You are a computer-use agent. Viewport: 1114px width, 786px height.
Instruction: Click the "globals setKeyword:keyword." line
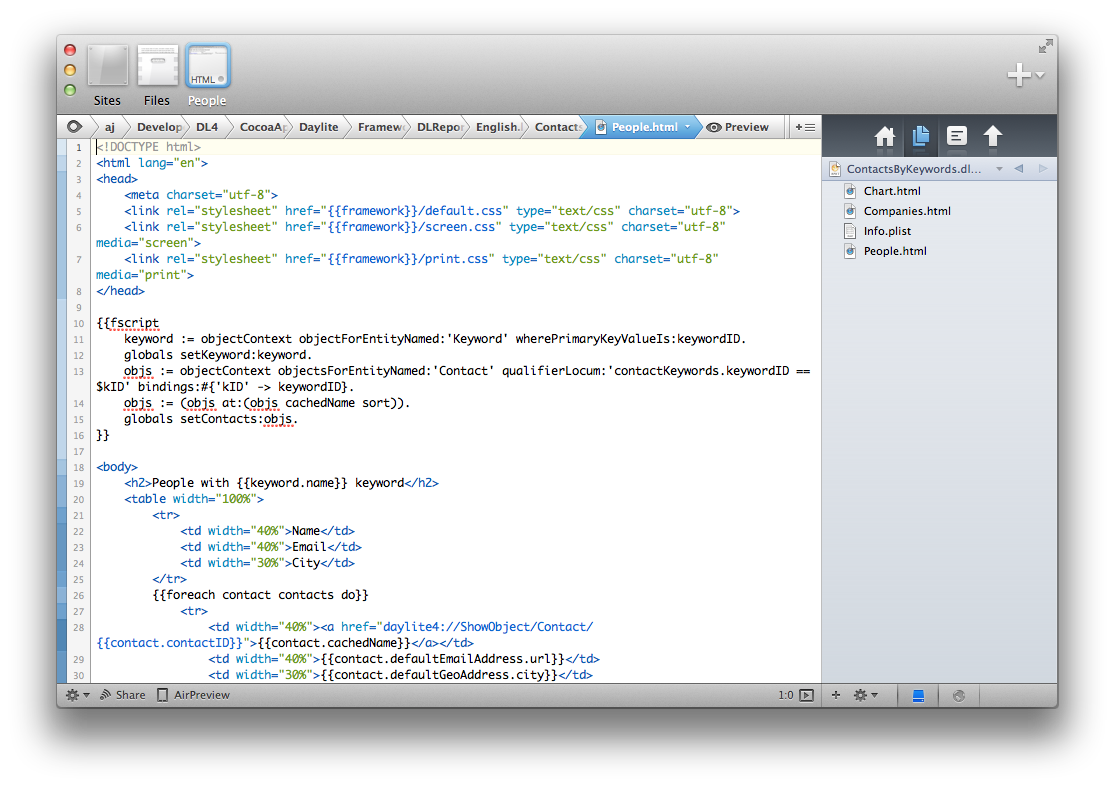(218, 355)
